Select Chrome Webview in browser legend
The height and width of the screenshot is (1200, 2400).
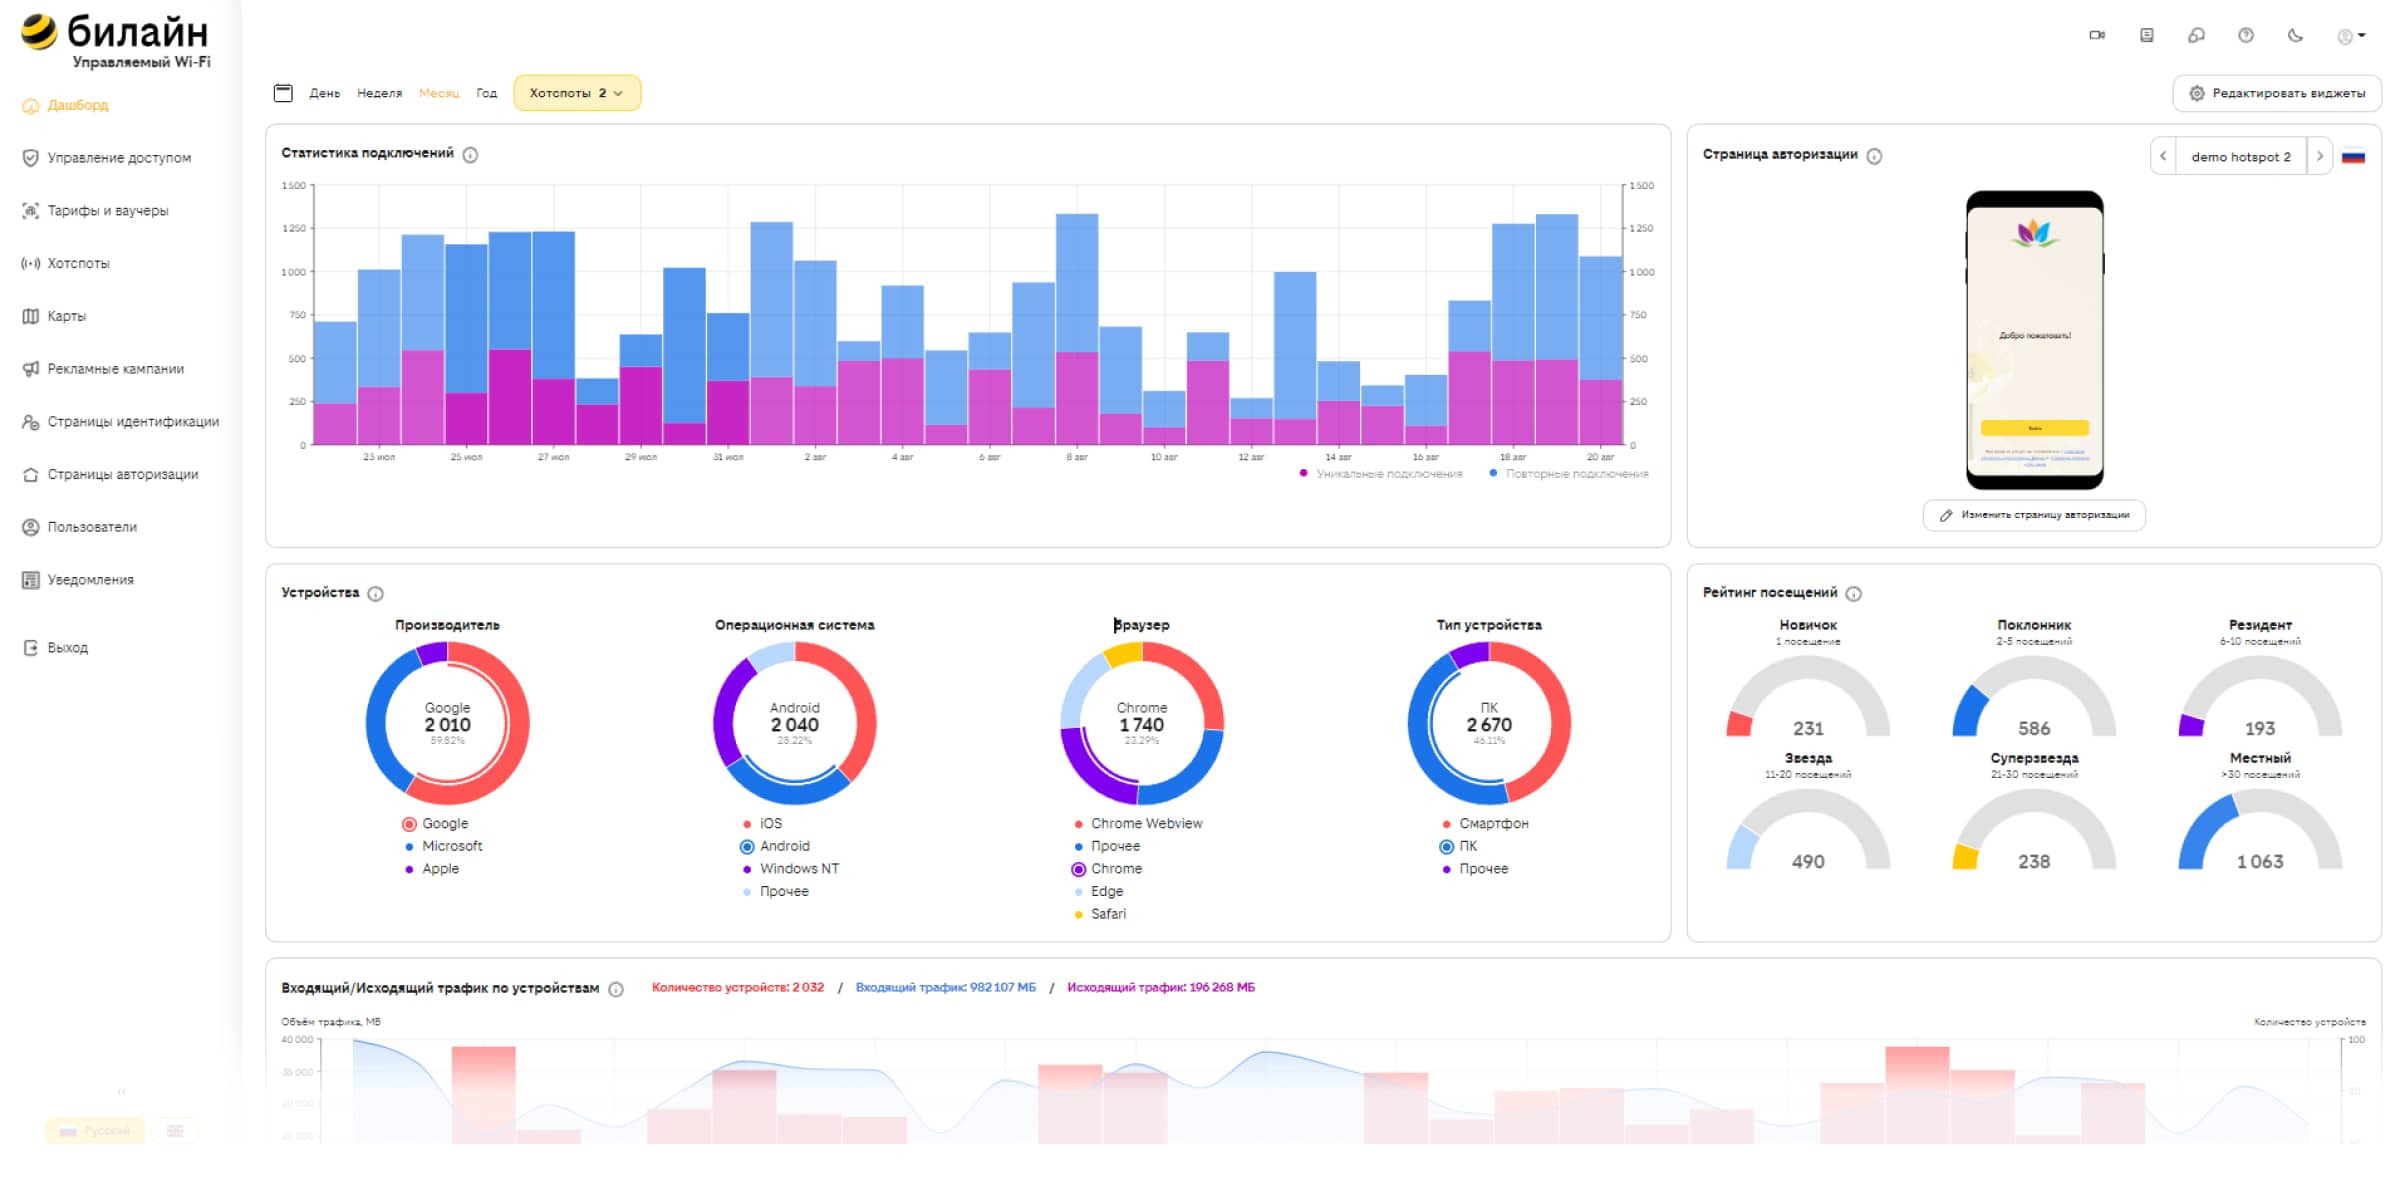1138,824
